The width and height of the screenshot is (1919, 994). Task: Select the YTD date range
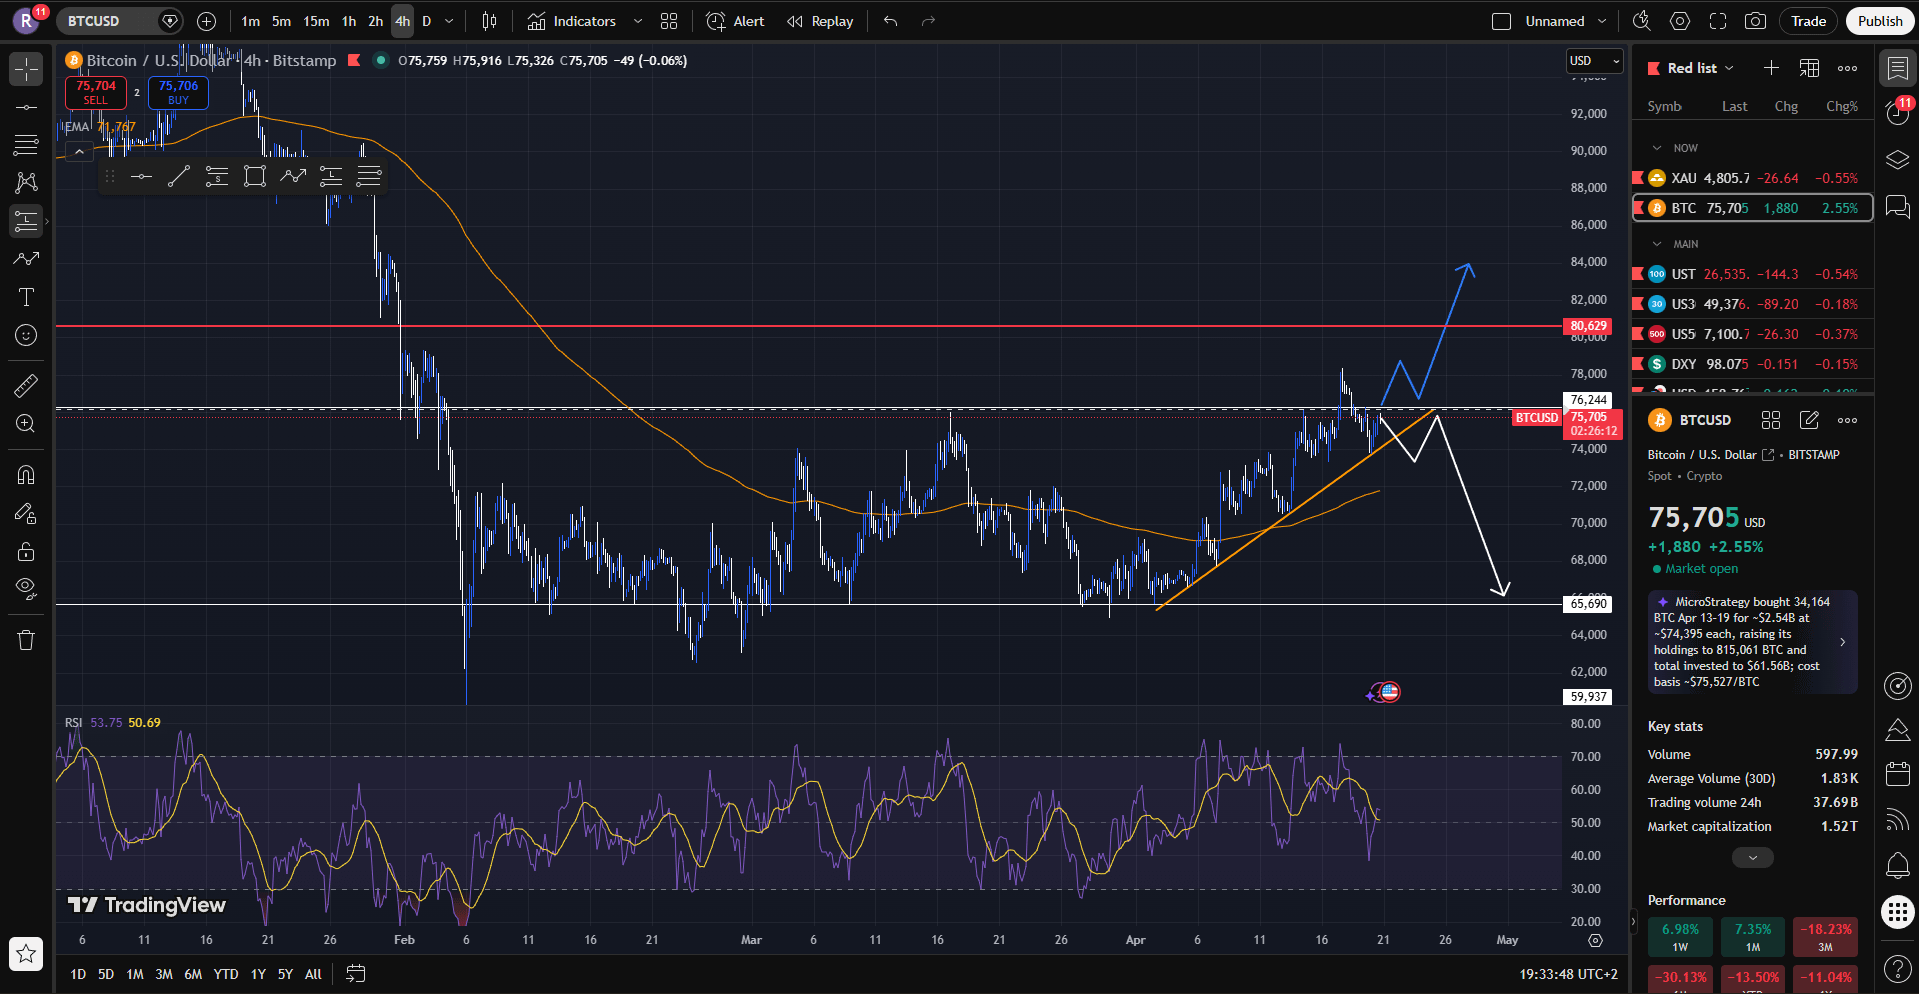(x=226, y=974)
